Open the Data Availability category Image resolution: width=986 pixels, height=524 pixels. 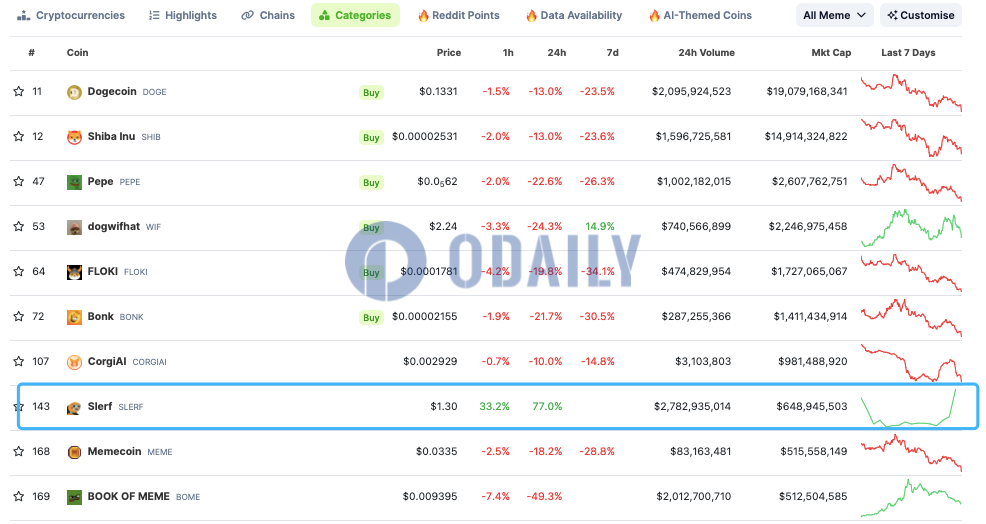point(574,15)
